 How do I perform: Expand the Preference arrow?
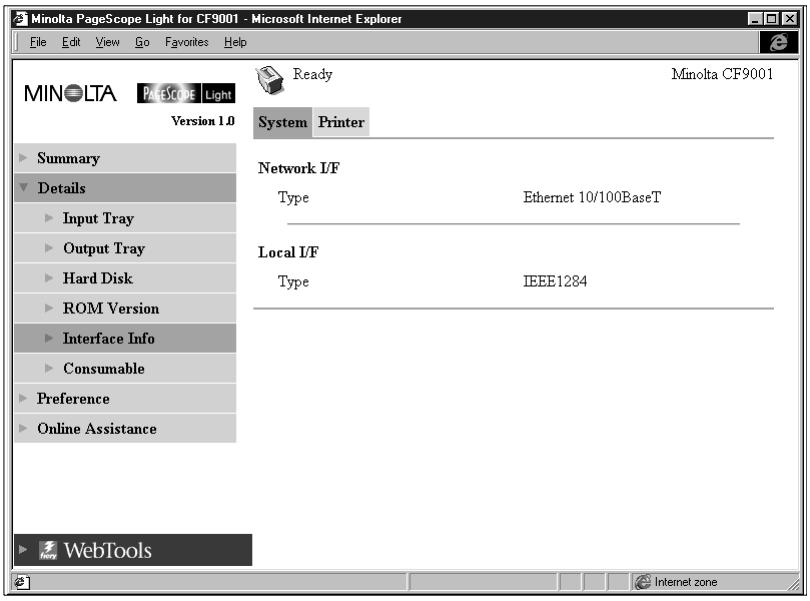click(23, 398)
